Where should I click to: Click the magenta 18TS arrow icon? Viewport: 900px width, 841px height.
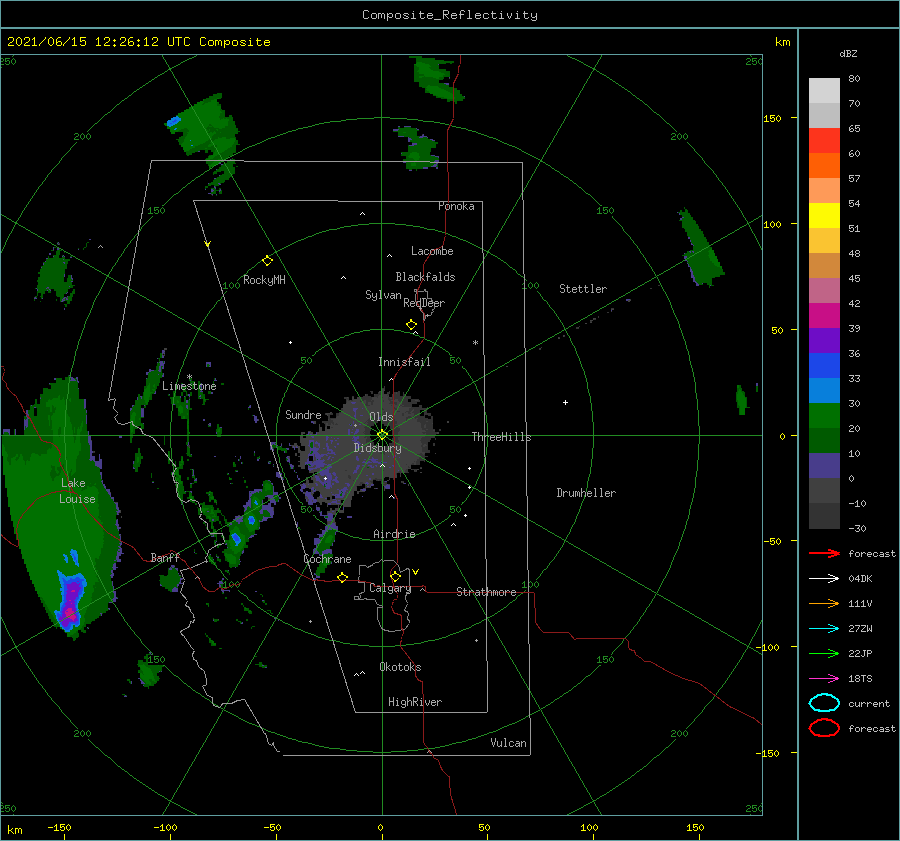(824, 679)
